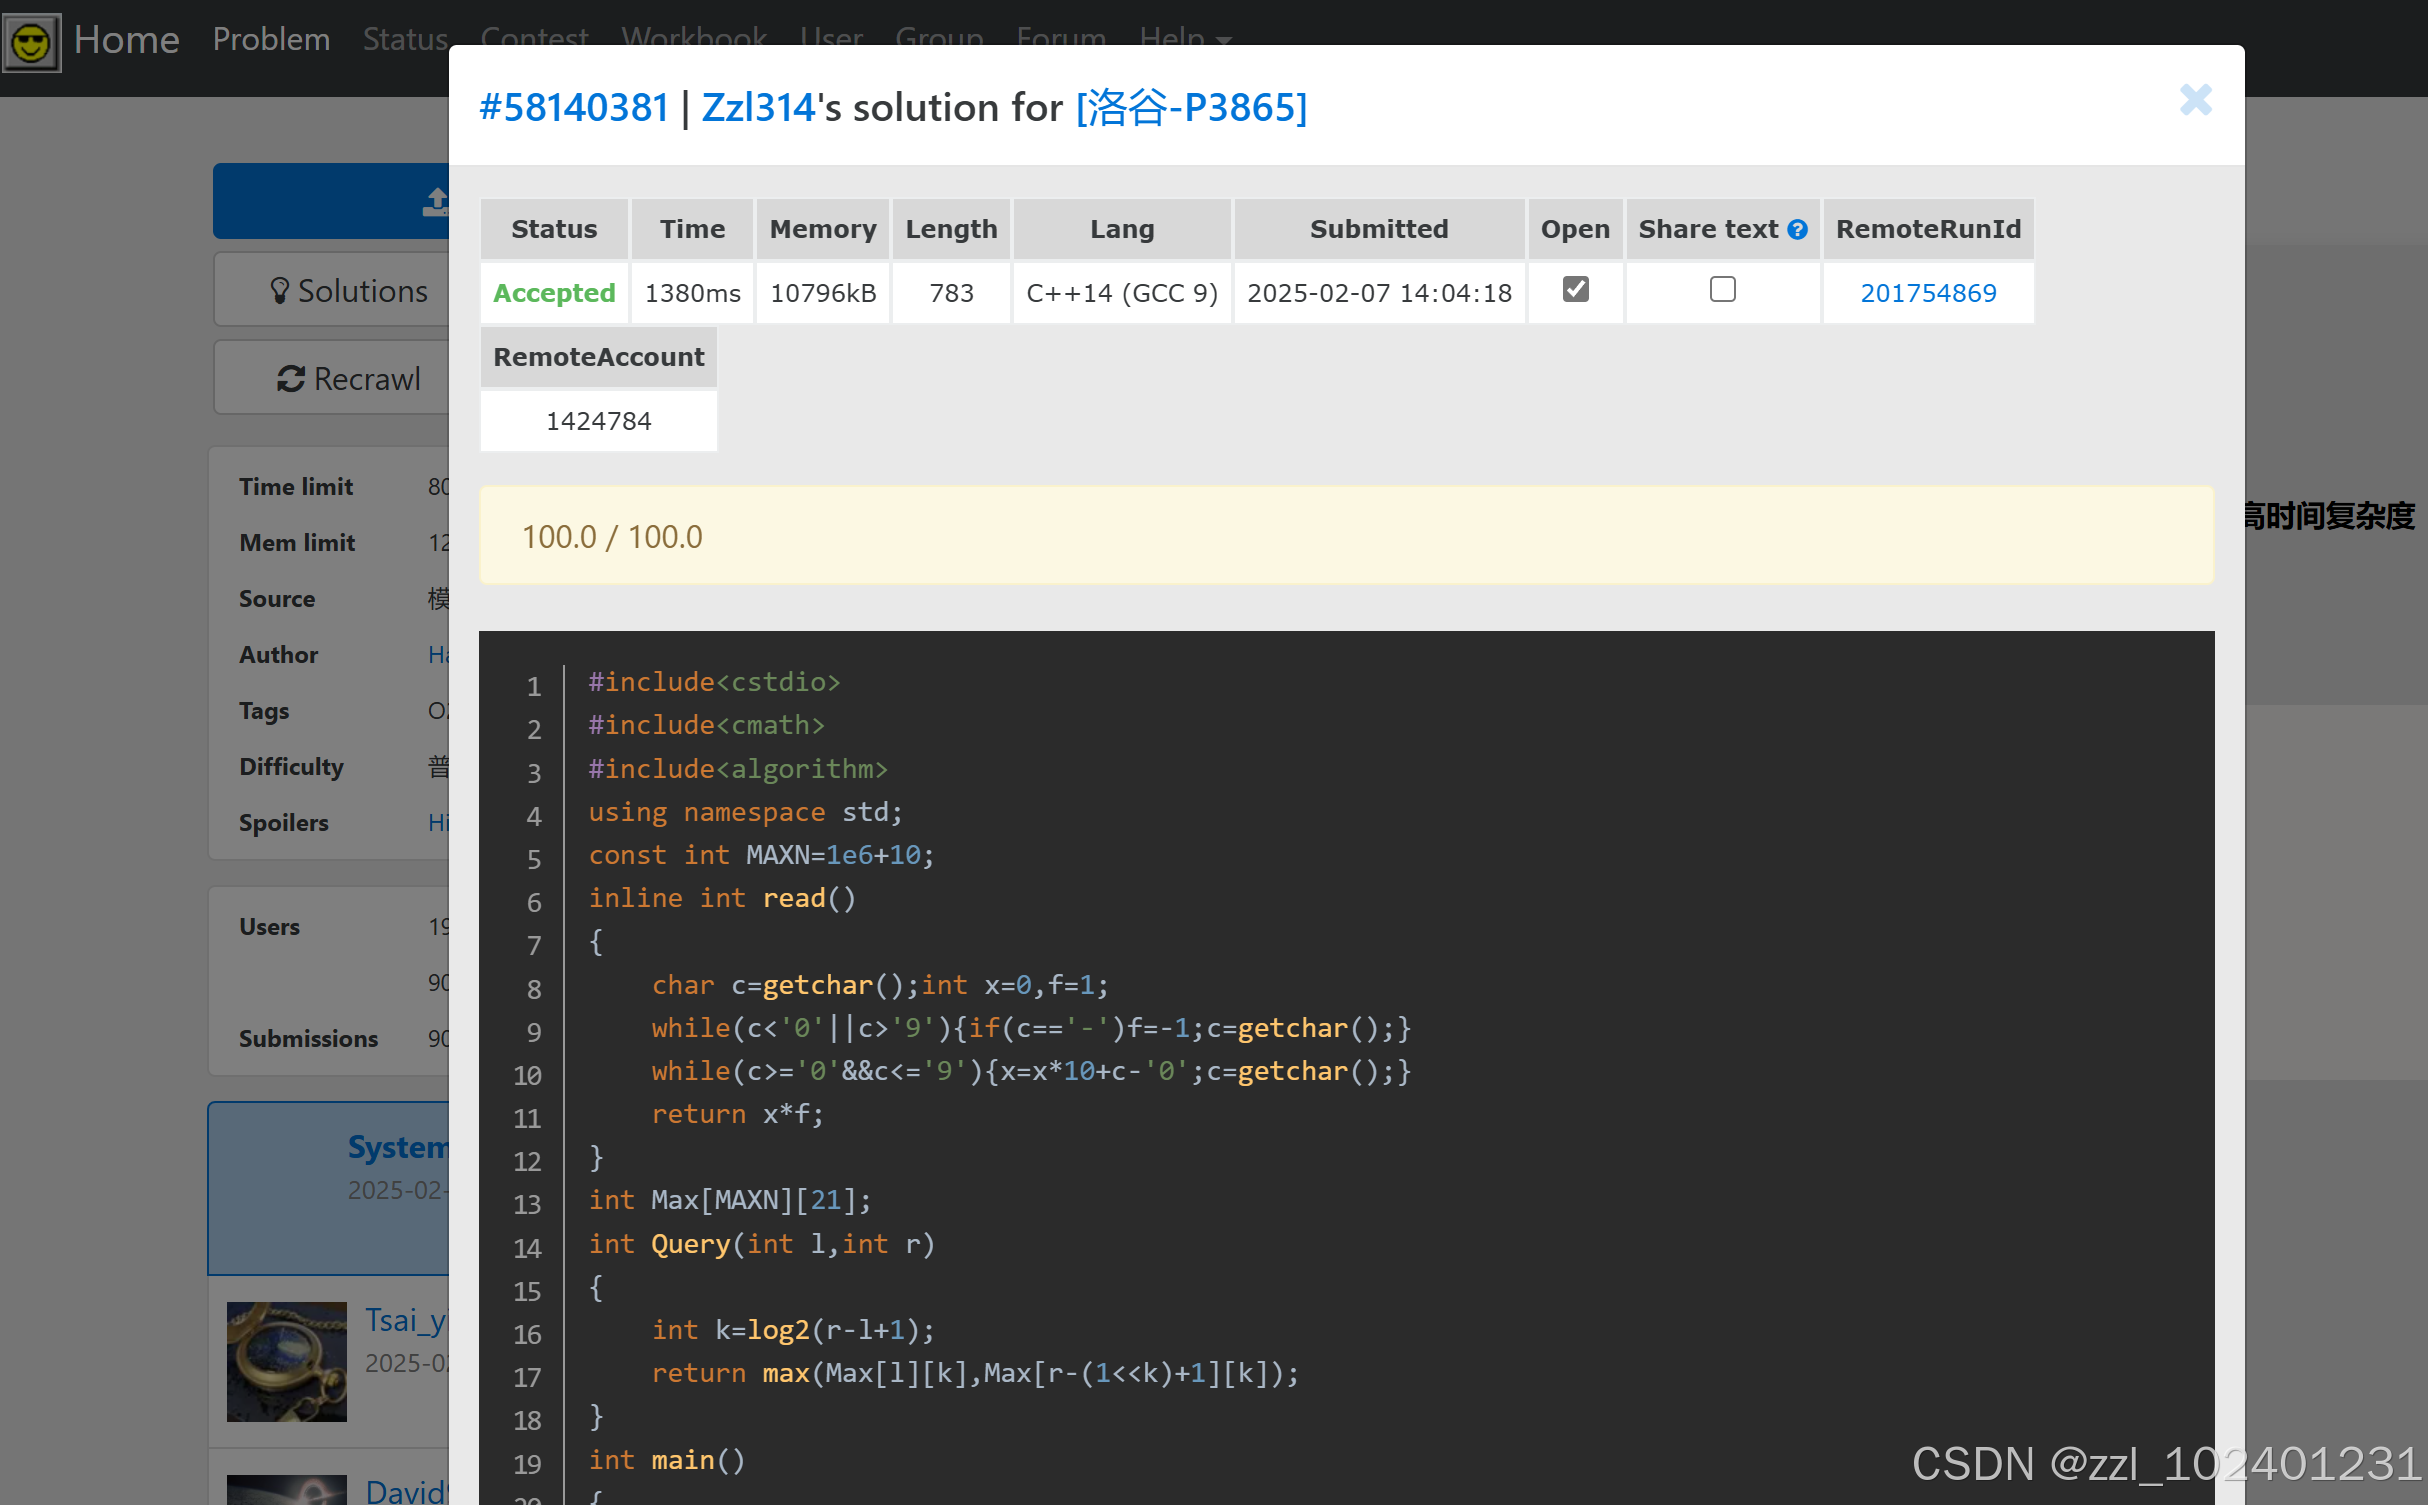Open the Problem menu item
The width and height of the screenshot is (2428, 1505).
pyautogui.click(x=271, y=39)
